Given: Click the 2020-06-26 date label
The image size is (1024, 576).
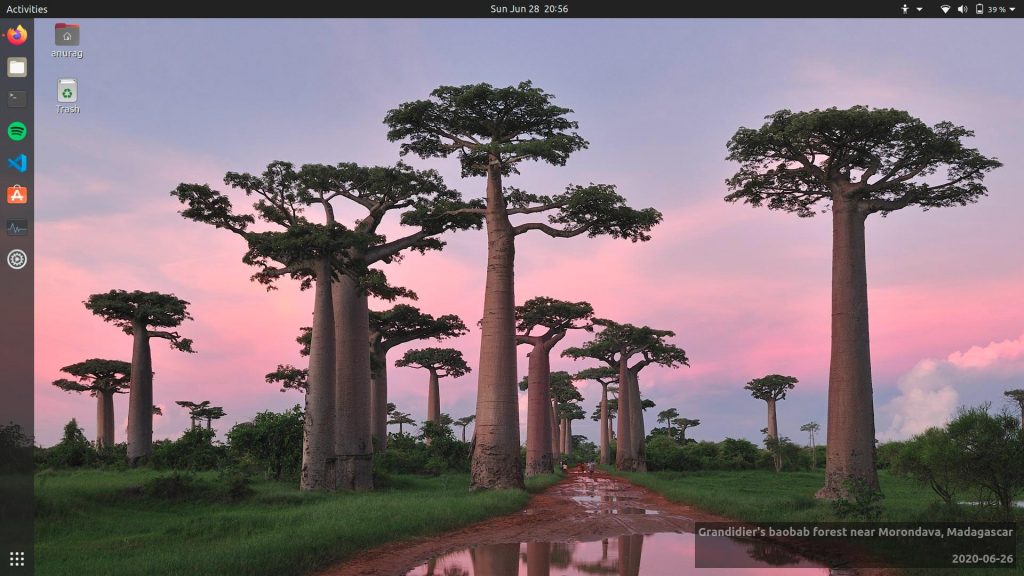Looking at the screenshot, I should 982,558.
